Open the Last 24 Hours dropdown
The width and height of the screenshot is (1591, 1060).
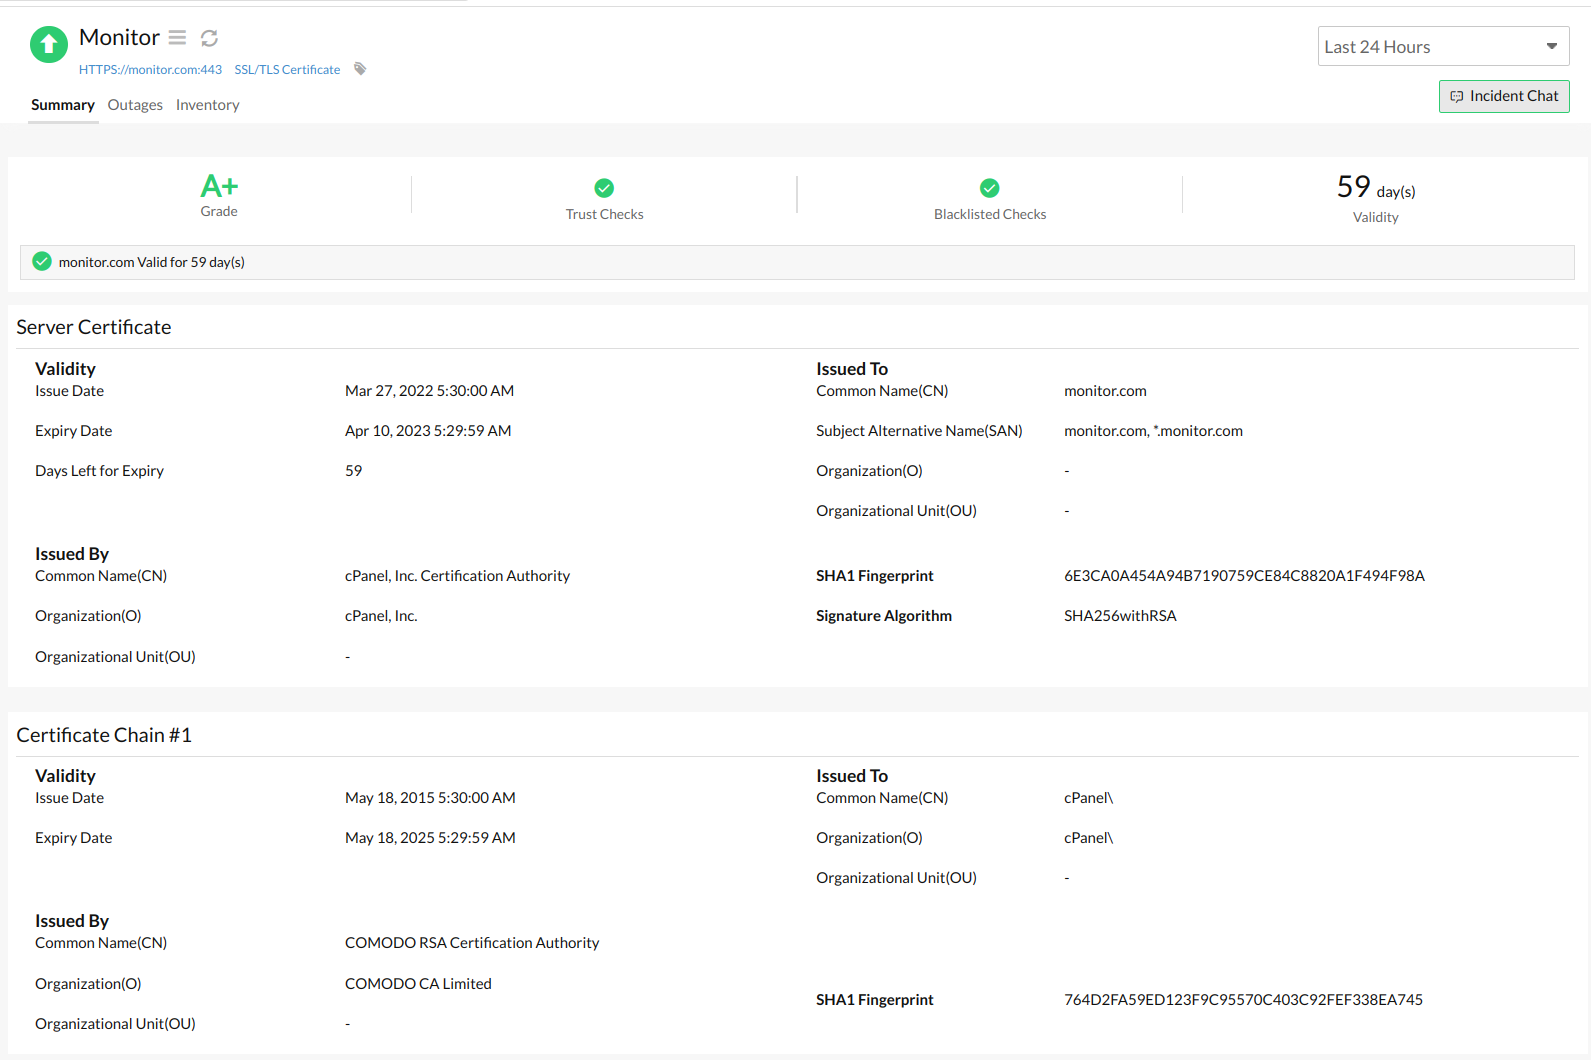[1442, 47]
